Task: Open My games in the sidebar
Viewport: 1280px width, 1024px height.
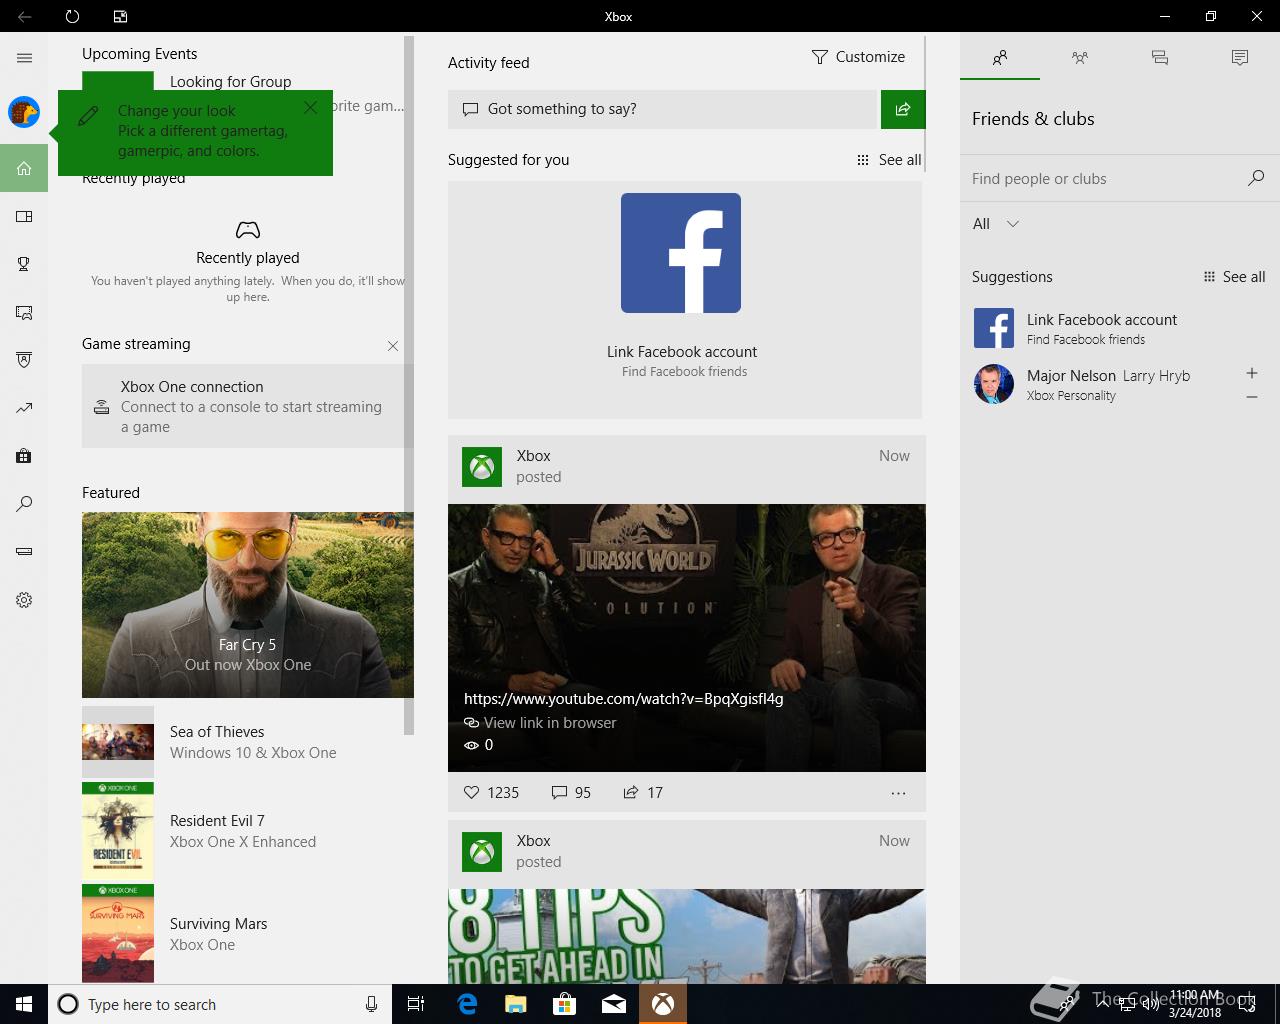Action: (x=24, y=216)
